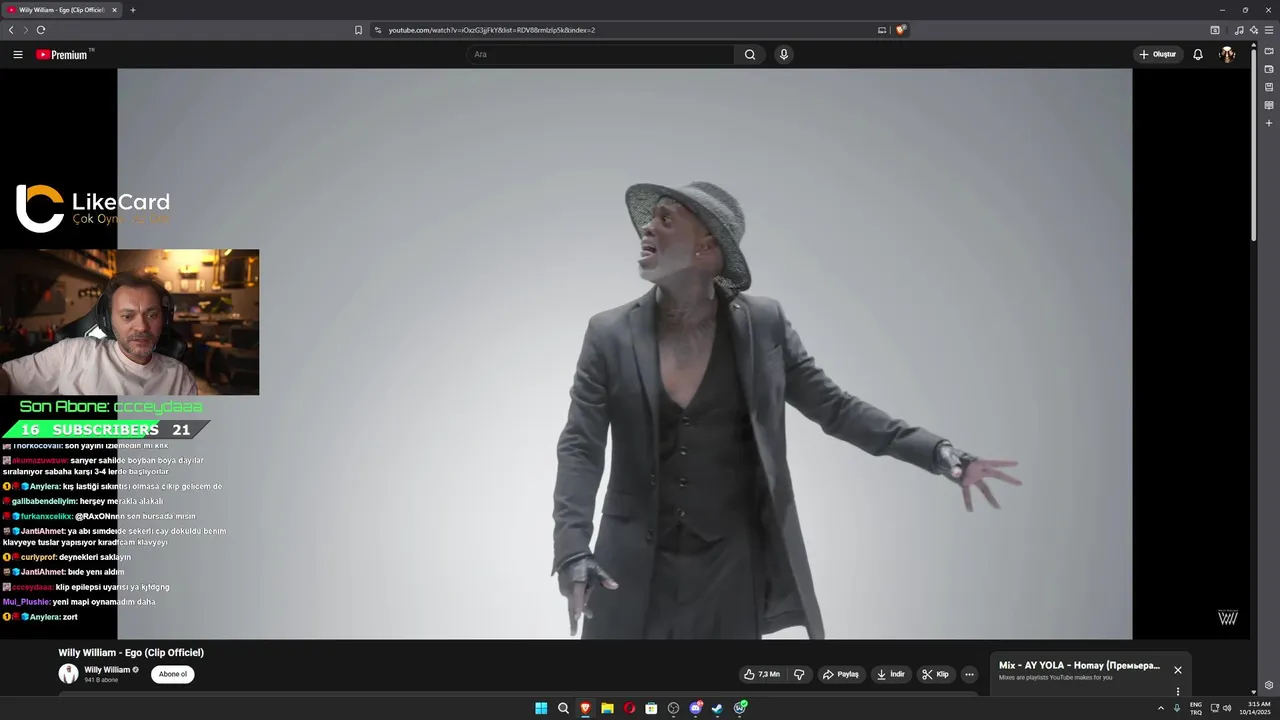Screen dimensions: 1280x720
Task: Open sidebar settings gear at bottom right
Action: point(1269,685)
